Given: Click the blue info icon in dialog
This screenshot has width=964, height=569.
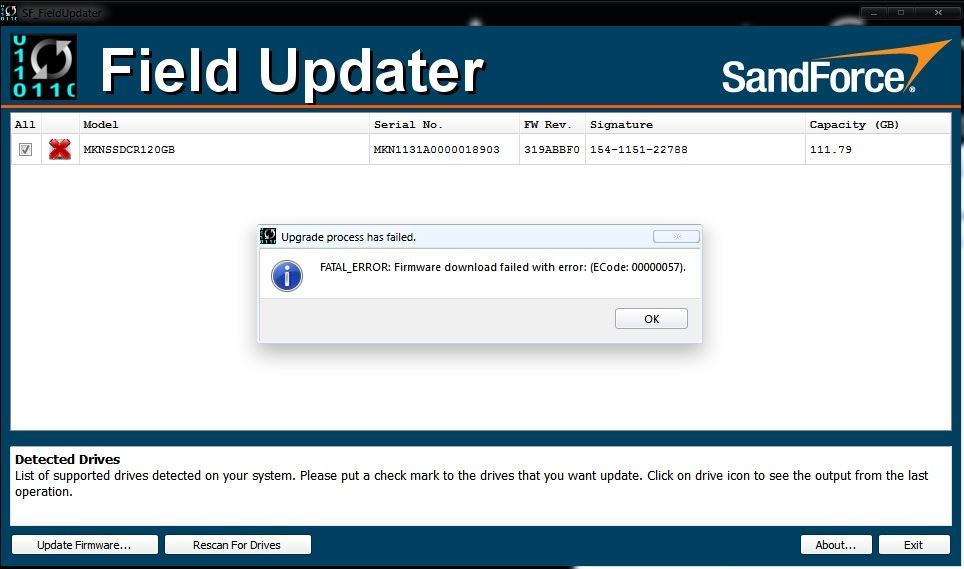Looking at the screenshot, I should tap(286, 276).
